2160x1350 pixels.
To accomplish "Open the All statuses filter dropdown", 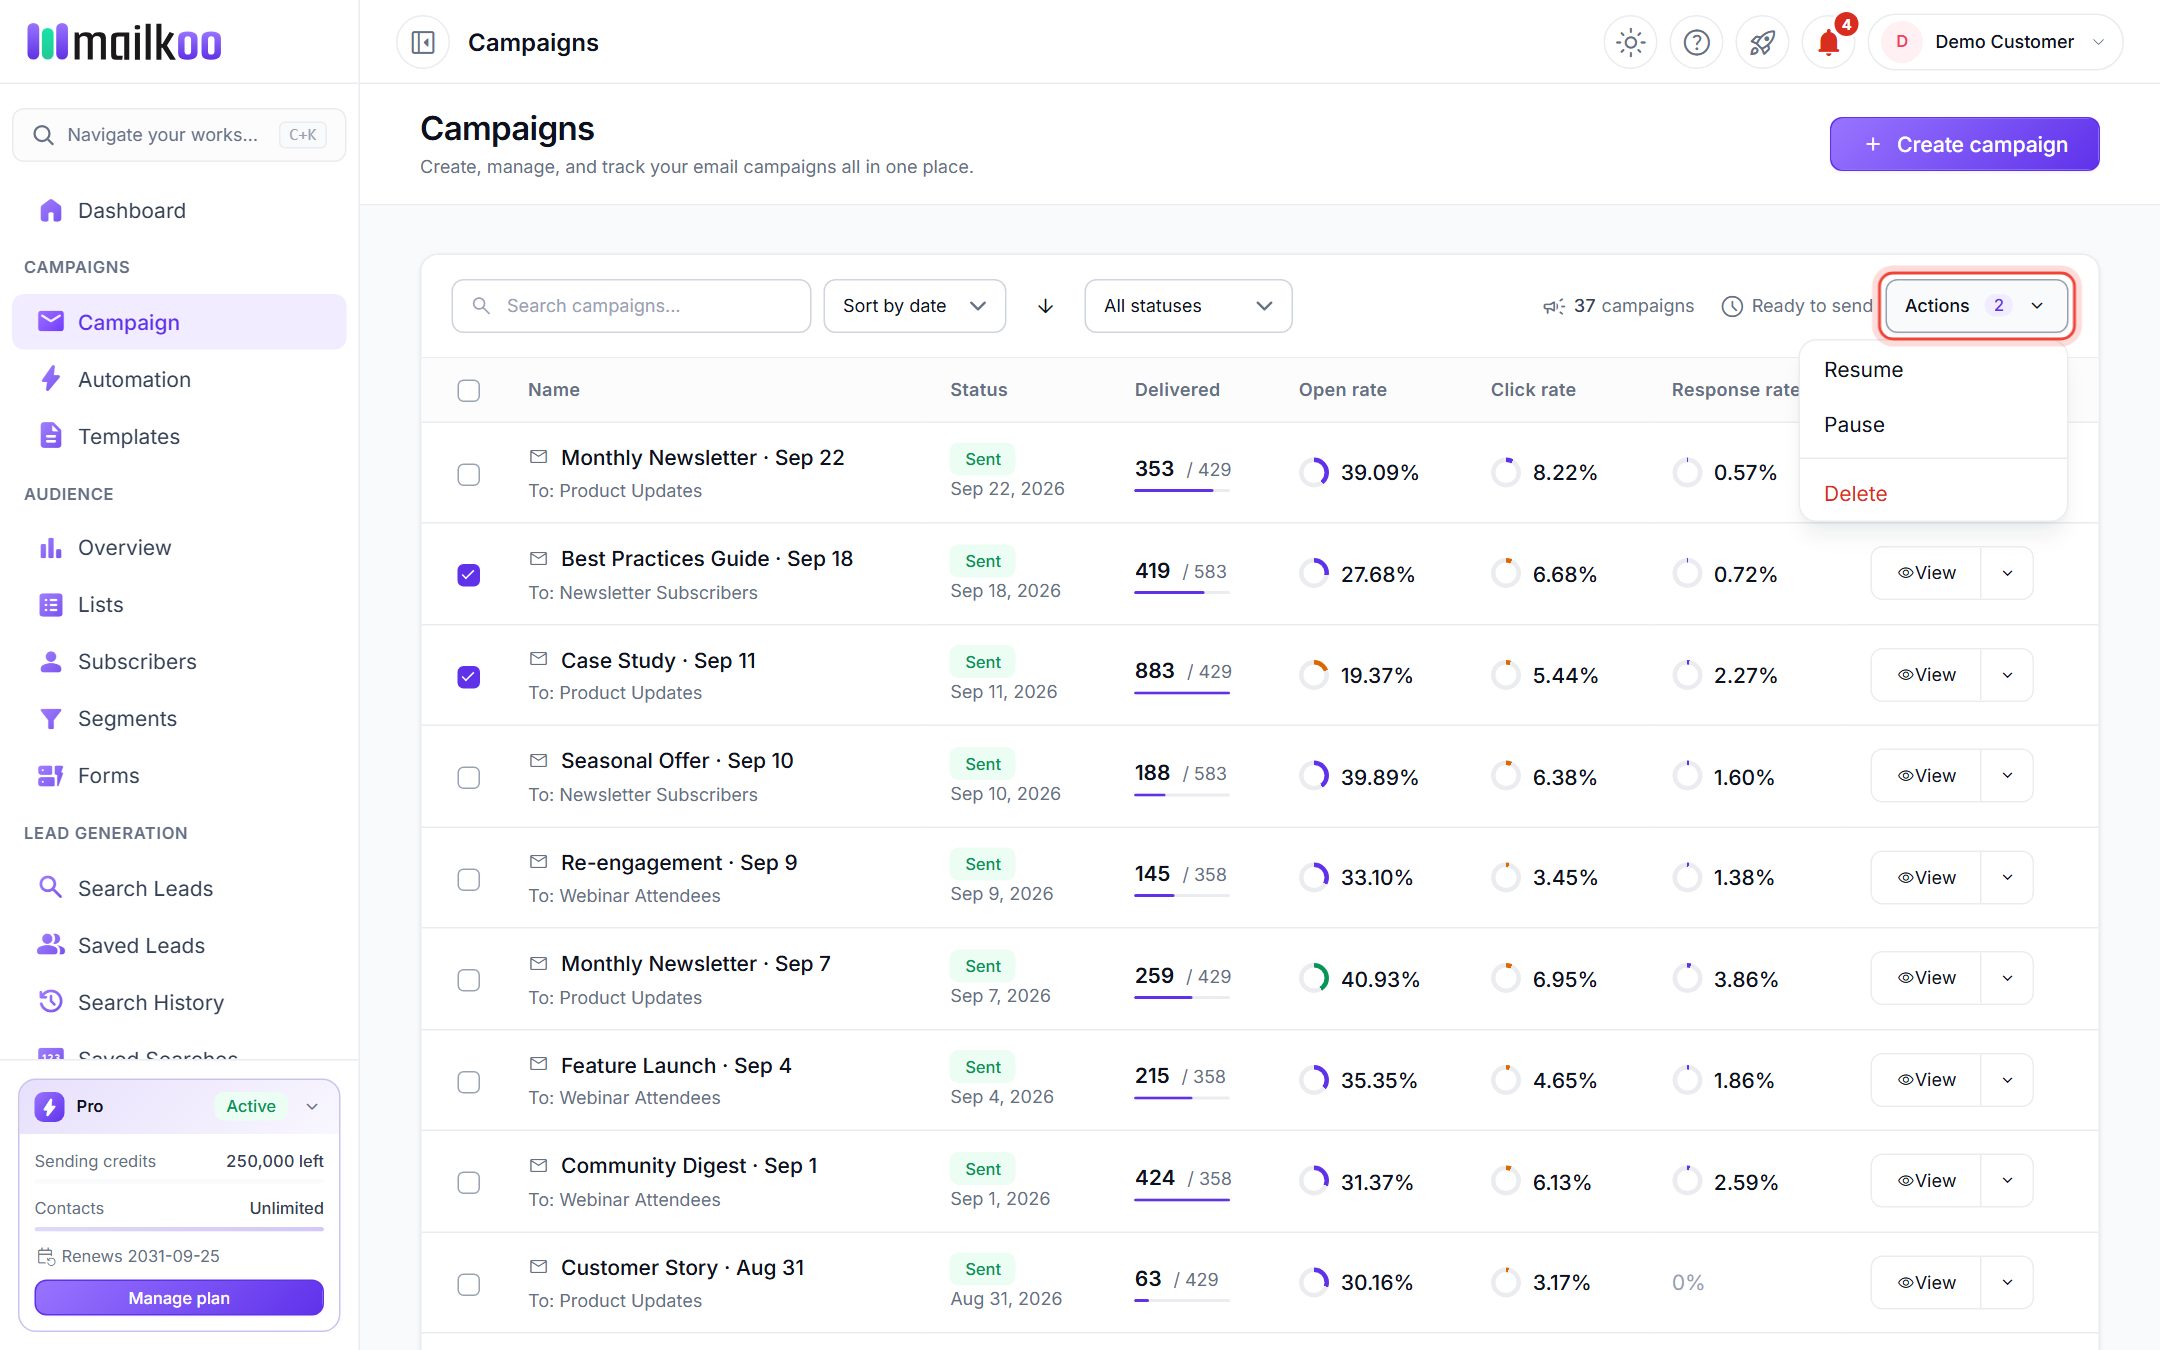I will point(1188,306).
